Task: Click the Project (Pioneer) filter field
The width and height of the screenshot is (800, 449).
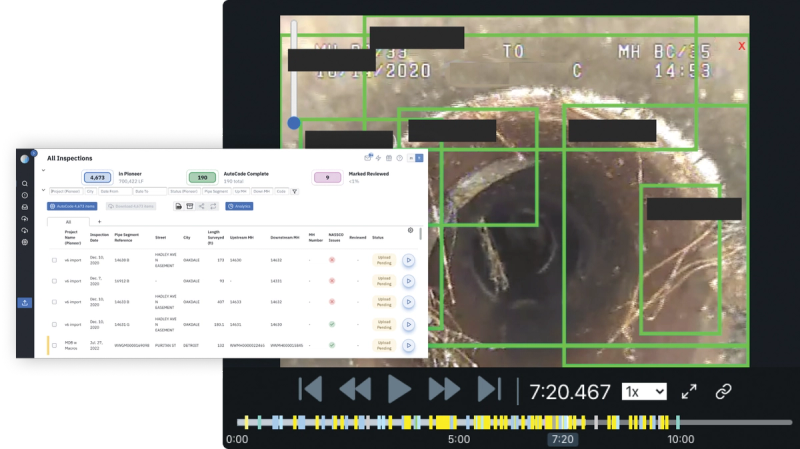Action: pyautogui.click(x=66, y=191)
